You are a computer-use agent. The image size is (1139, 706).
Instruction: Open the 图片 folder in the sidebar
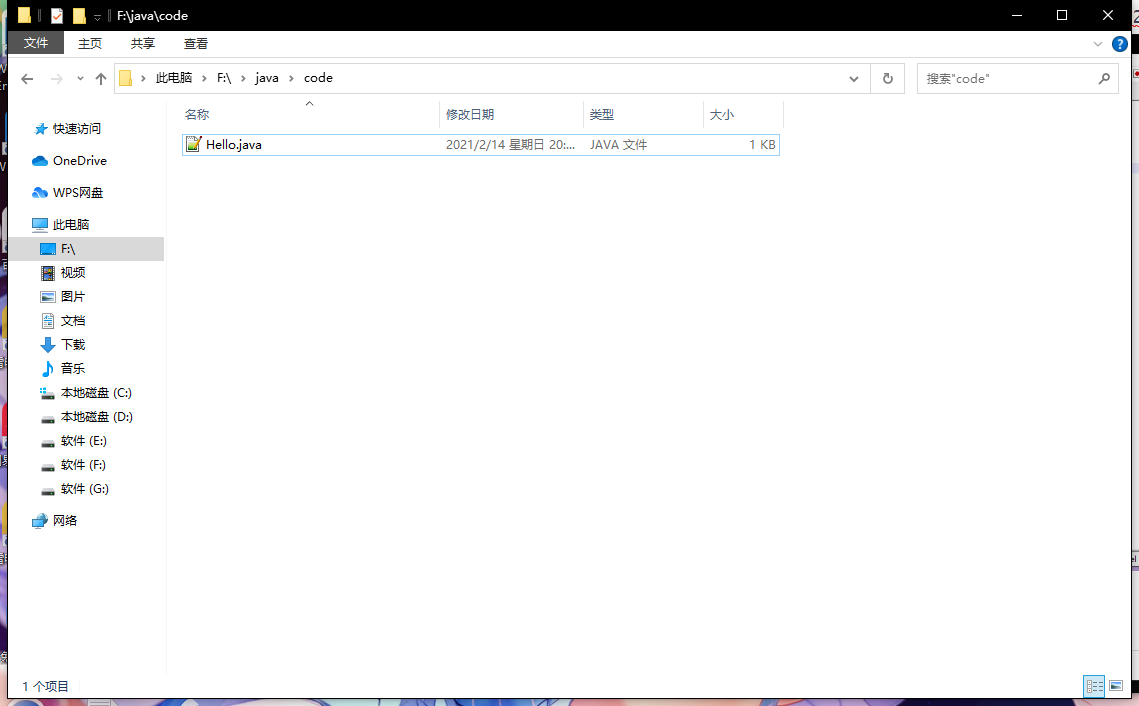[x=73, y=296]
